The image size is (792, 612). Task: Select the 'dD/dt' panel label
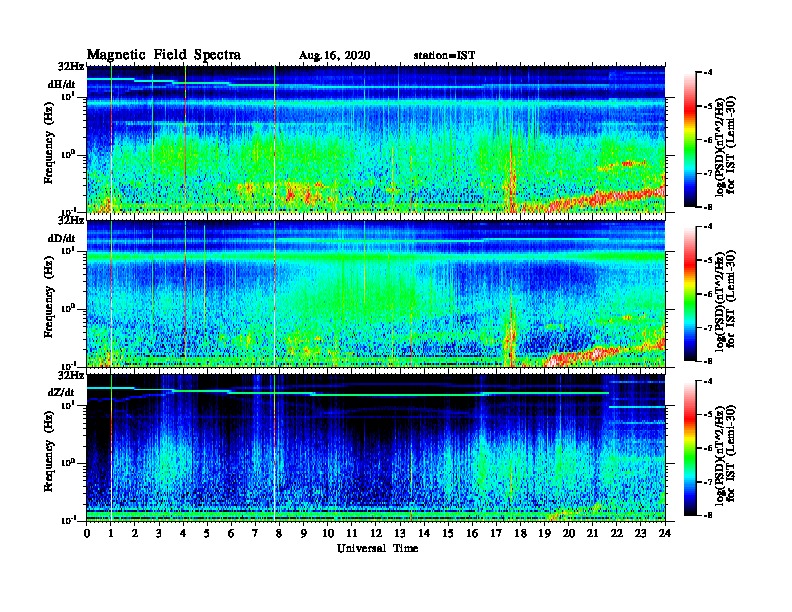62,238
